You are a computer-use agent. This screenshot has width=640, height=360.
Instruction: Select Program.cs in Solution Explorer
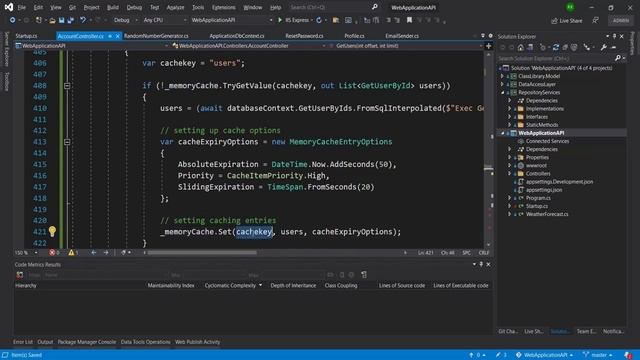click(538, 198)
